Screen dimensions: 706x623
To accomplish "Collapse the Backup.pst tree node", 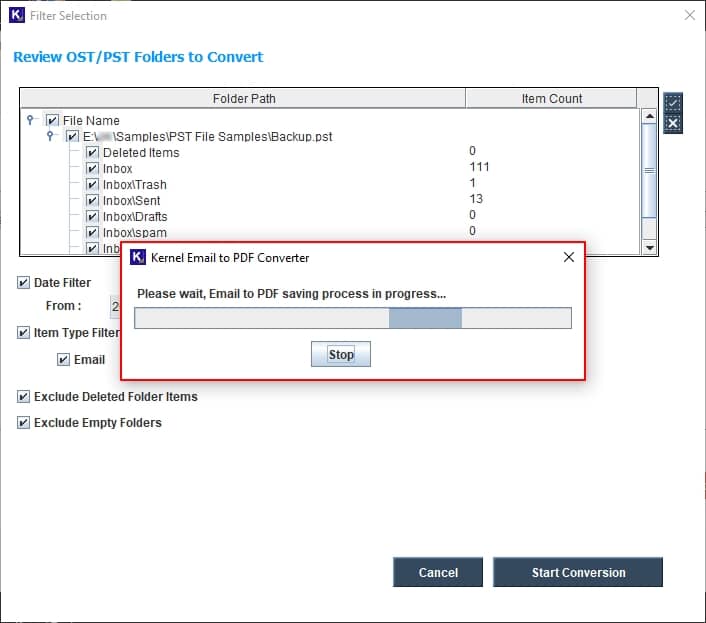I will pos(50,135).
